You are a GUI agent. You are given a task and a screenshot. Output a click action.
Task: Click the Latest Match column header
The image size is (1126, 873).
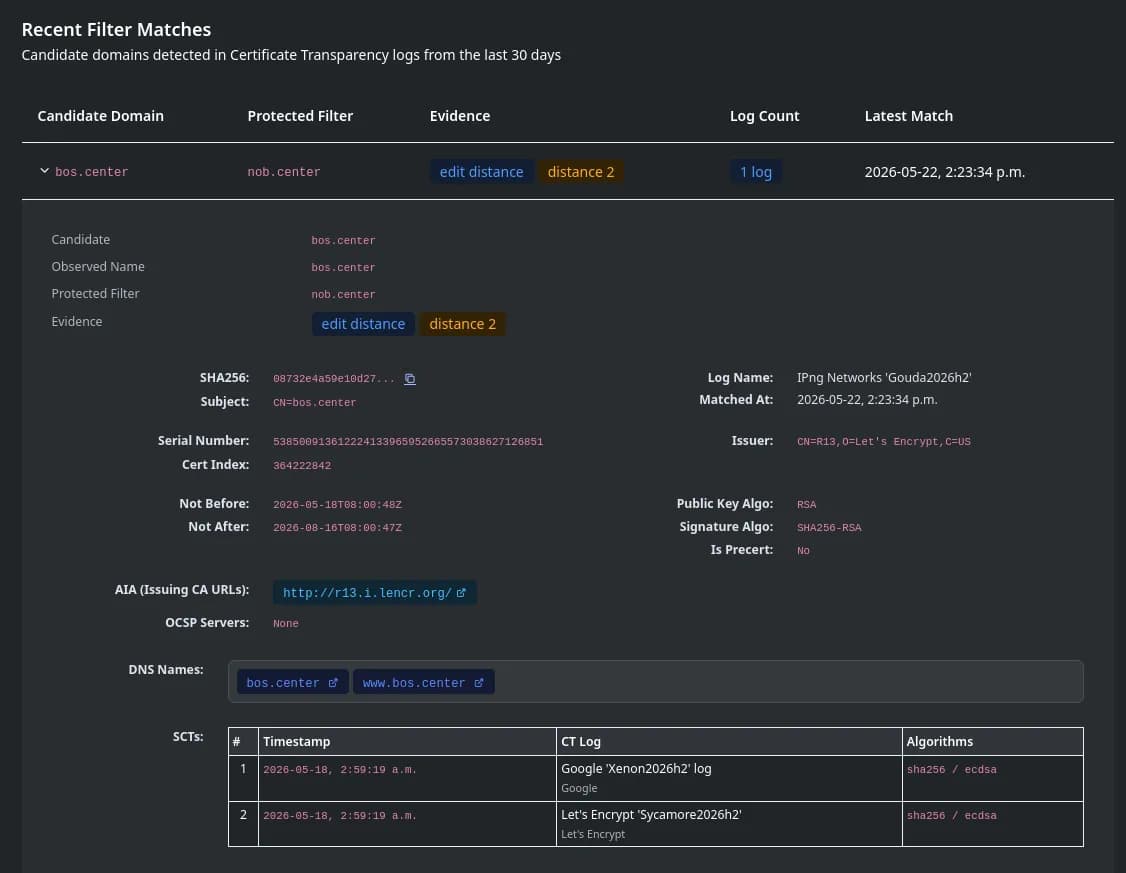coord(908,116)
